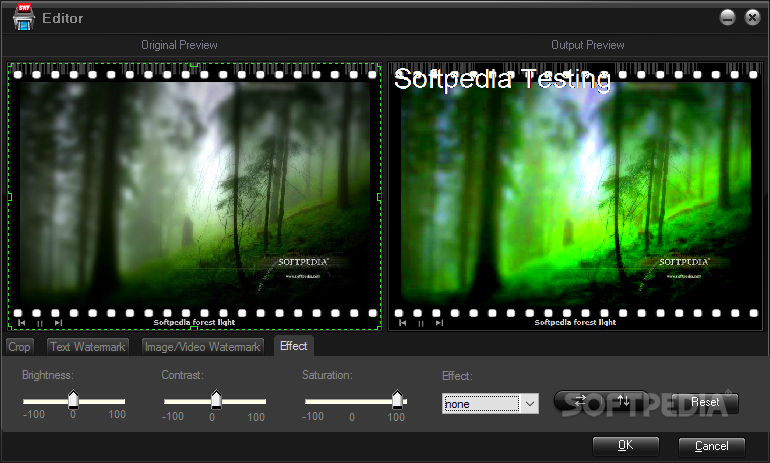Click the SWF Editor app icon

coord(24,17)
